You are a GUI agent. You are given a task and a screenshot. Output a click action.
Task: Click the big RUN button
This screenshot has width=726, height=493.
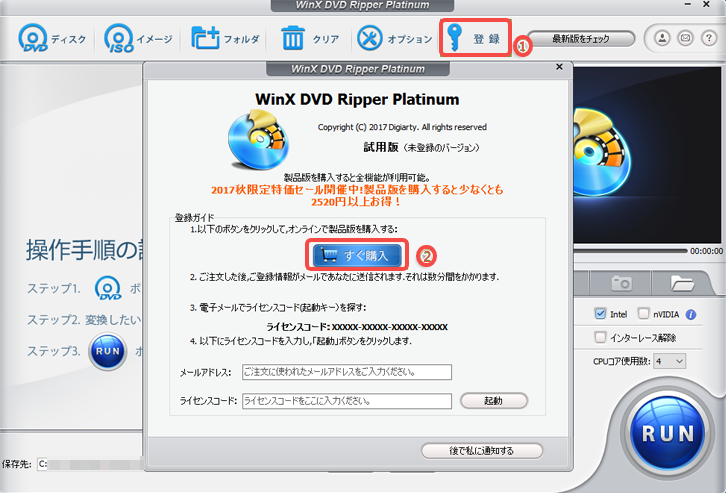(668, 433)
